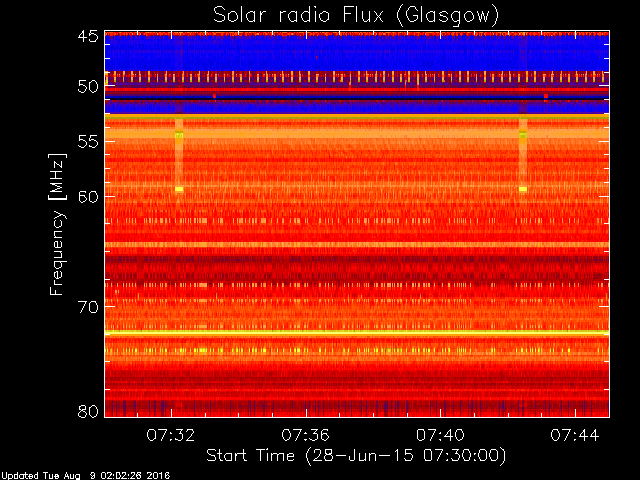Click the 60 frequency tick label
Screen dimensions: 640x480
(x=88, y=196)
